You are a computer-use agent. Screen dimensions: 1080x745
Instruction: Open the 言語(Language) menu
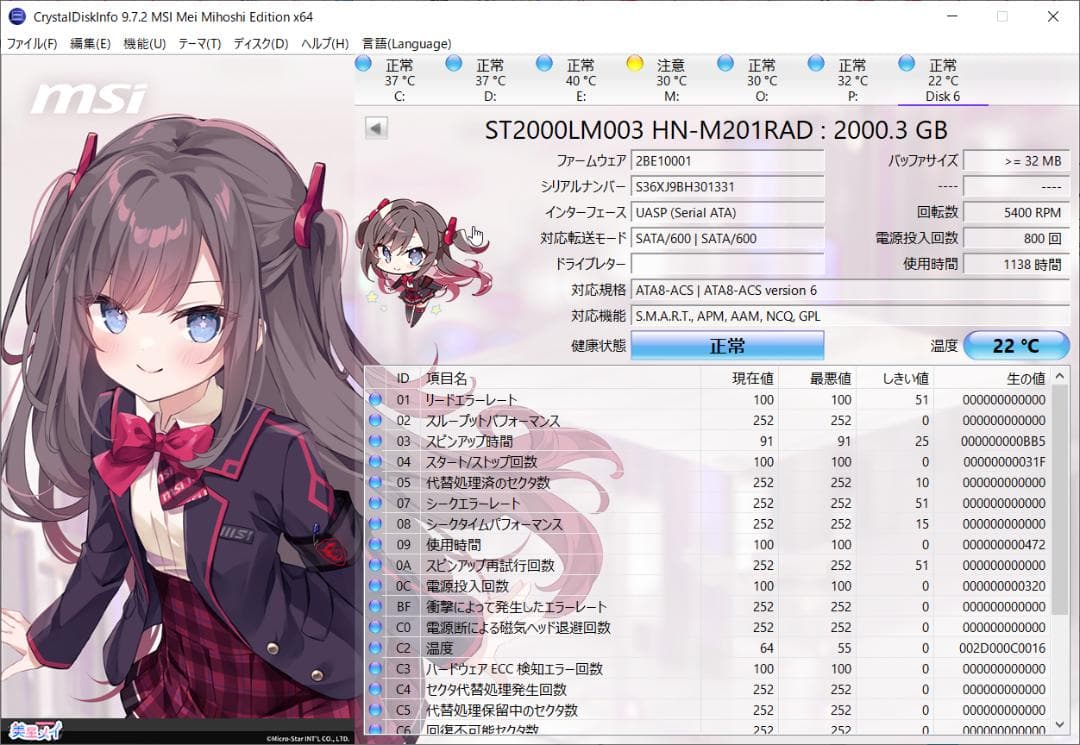click(x=406, y=43)
